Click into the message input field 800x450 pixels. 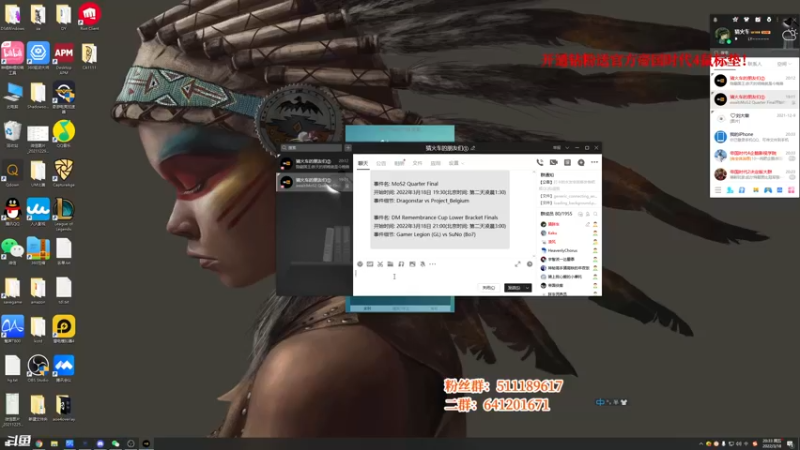click(443, 276)
